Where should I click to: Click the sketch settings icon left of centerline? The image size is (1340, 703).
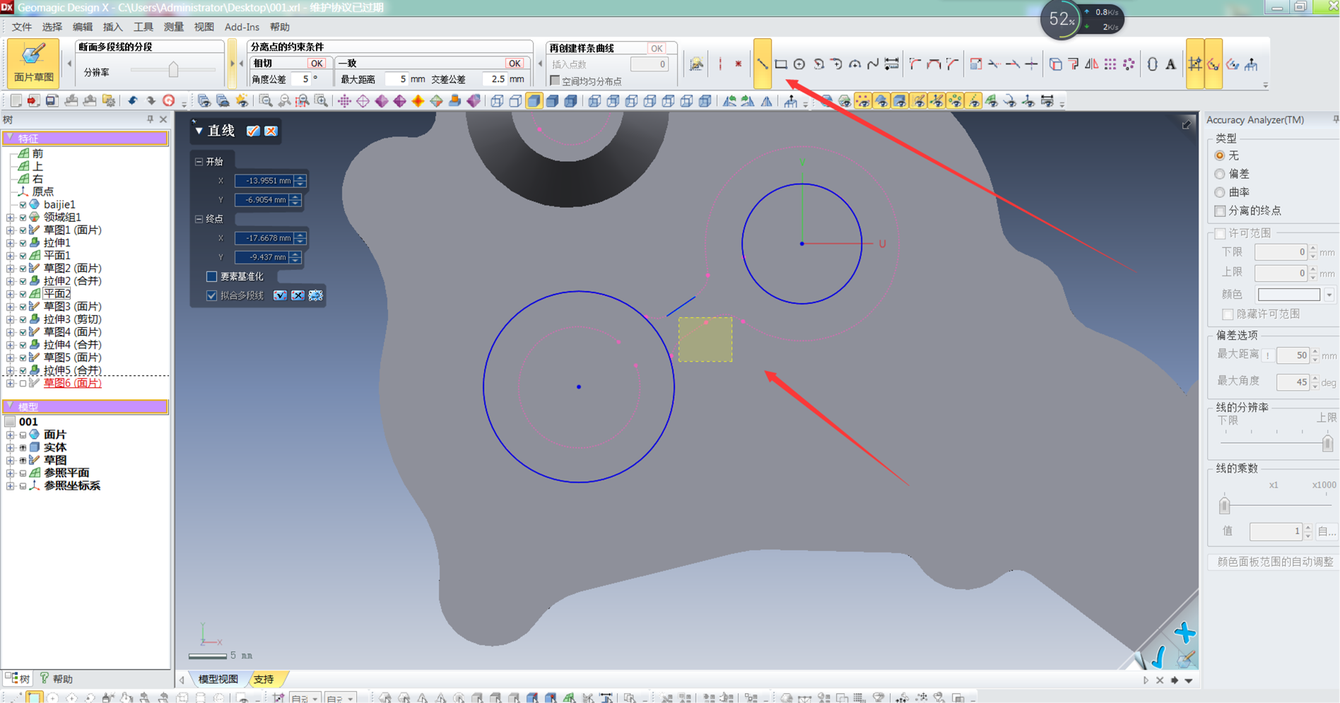click(697, 64)
